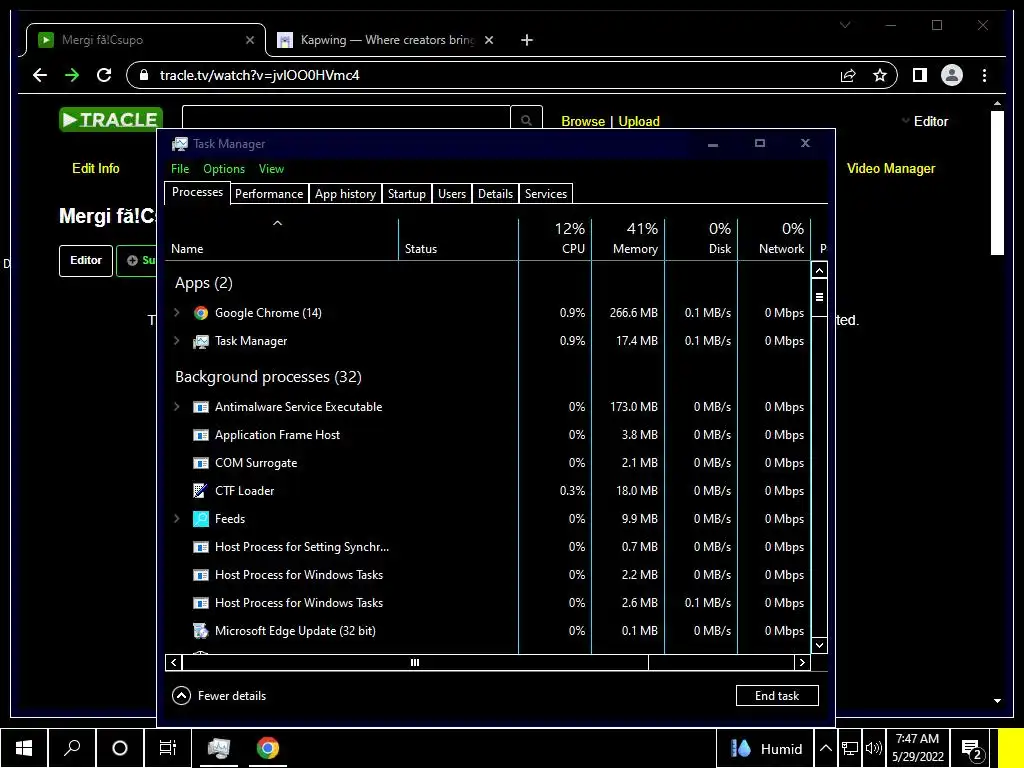This screenshot has width=1024, height=768.
Task: Switch to the Startup tab
Action: point(407,194)
